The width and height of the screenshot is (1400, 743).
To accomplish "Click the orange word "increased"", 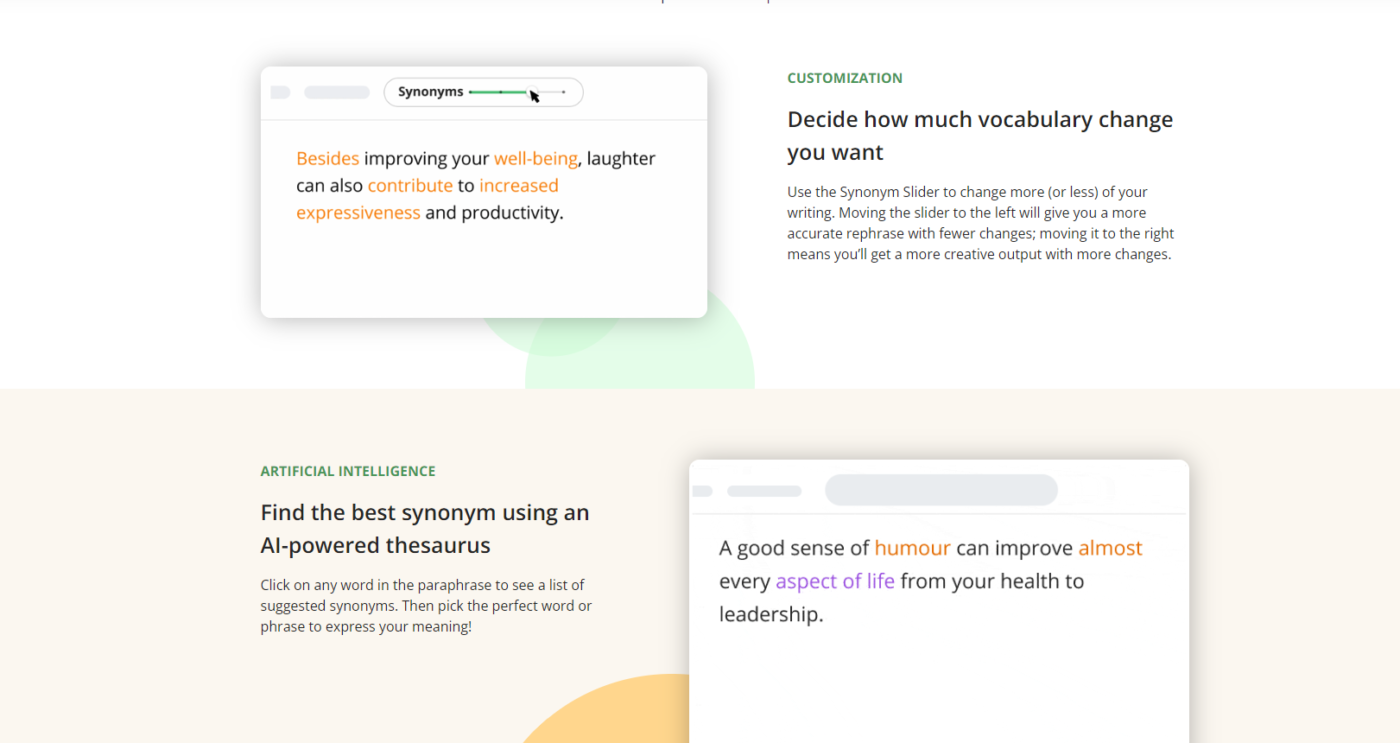I will pyautogui.click(x=518, y=185).
